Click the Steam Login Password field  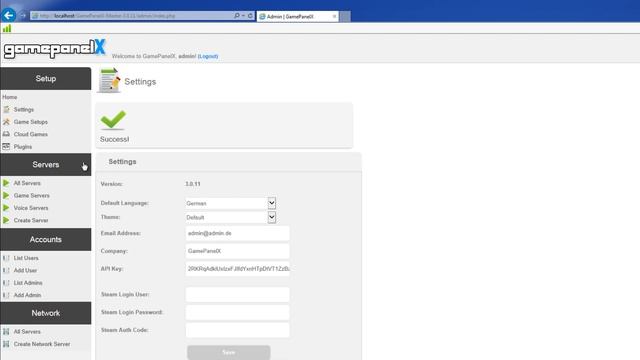coord(238,312)
